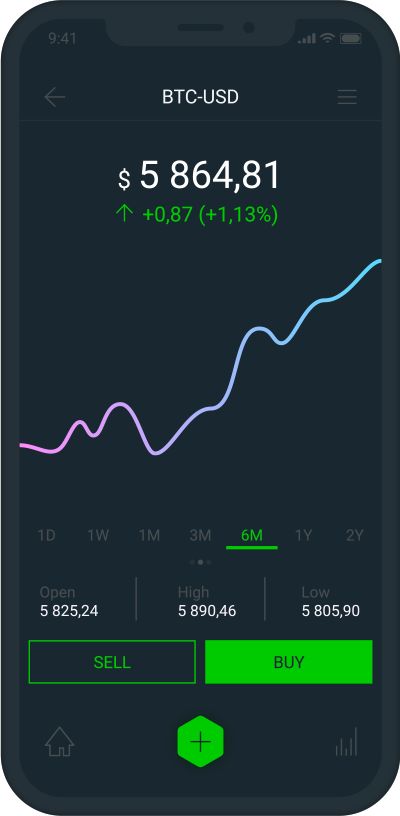Show the 1Y chart range
The image size is (400, 816).
point(303,536)
